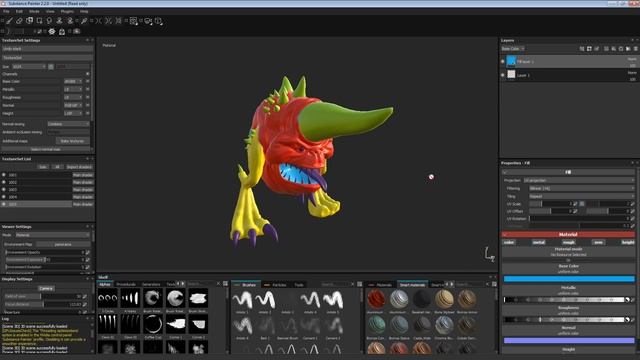Add a paint layer in Layers toolbar

click(597, 49)
